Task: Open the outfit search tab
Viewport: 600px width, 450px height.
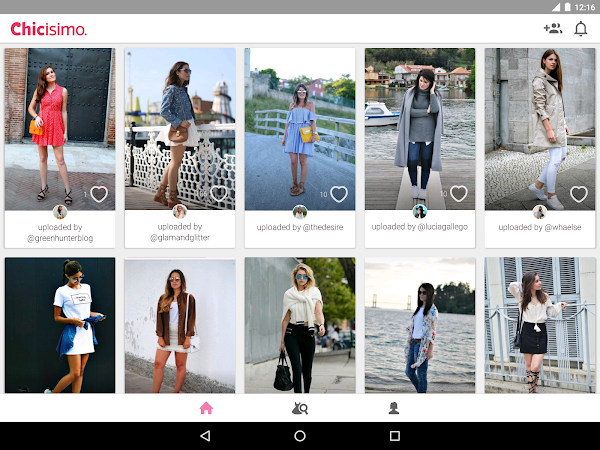Action: [300, 408]
